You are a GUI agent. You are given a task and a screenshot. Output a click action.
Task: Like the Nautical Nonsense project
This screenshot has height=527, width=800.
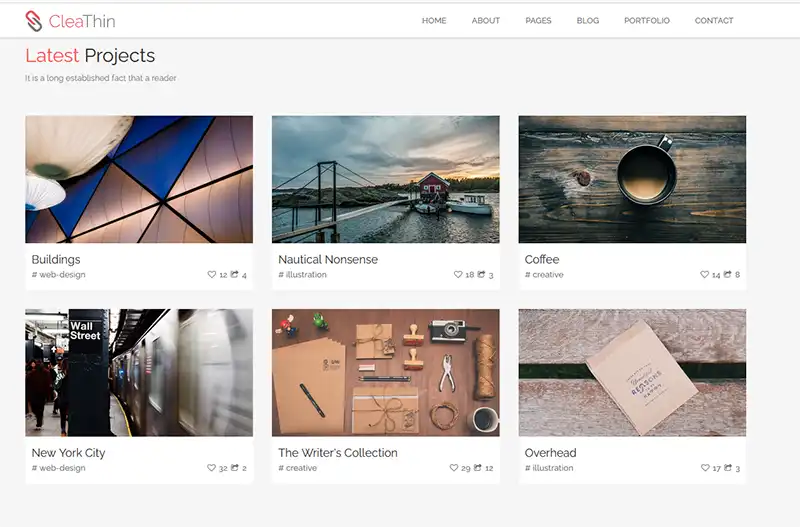(x=459, y=274)
